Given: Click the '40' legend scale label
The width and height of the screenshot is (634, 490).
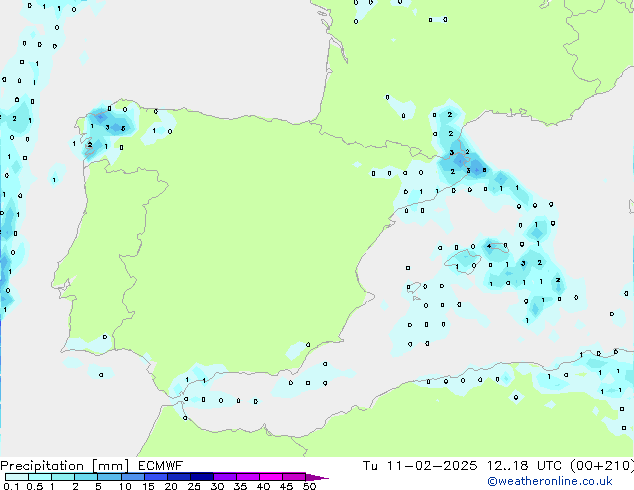Looking at the screenshot, I should point(263,486).
